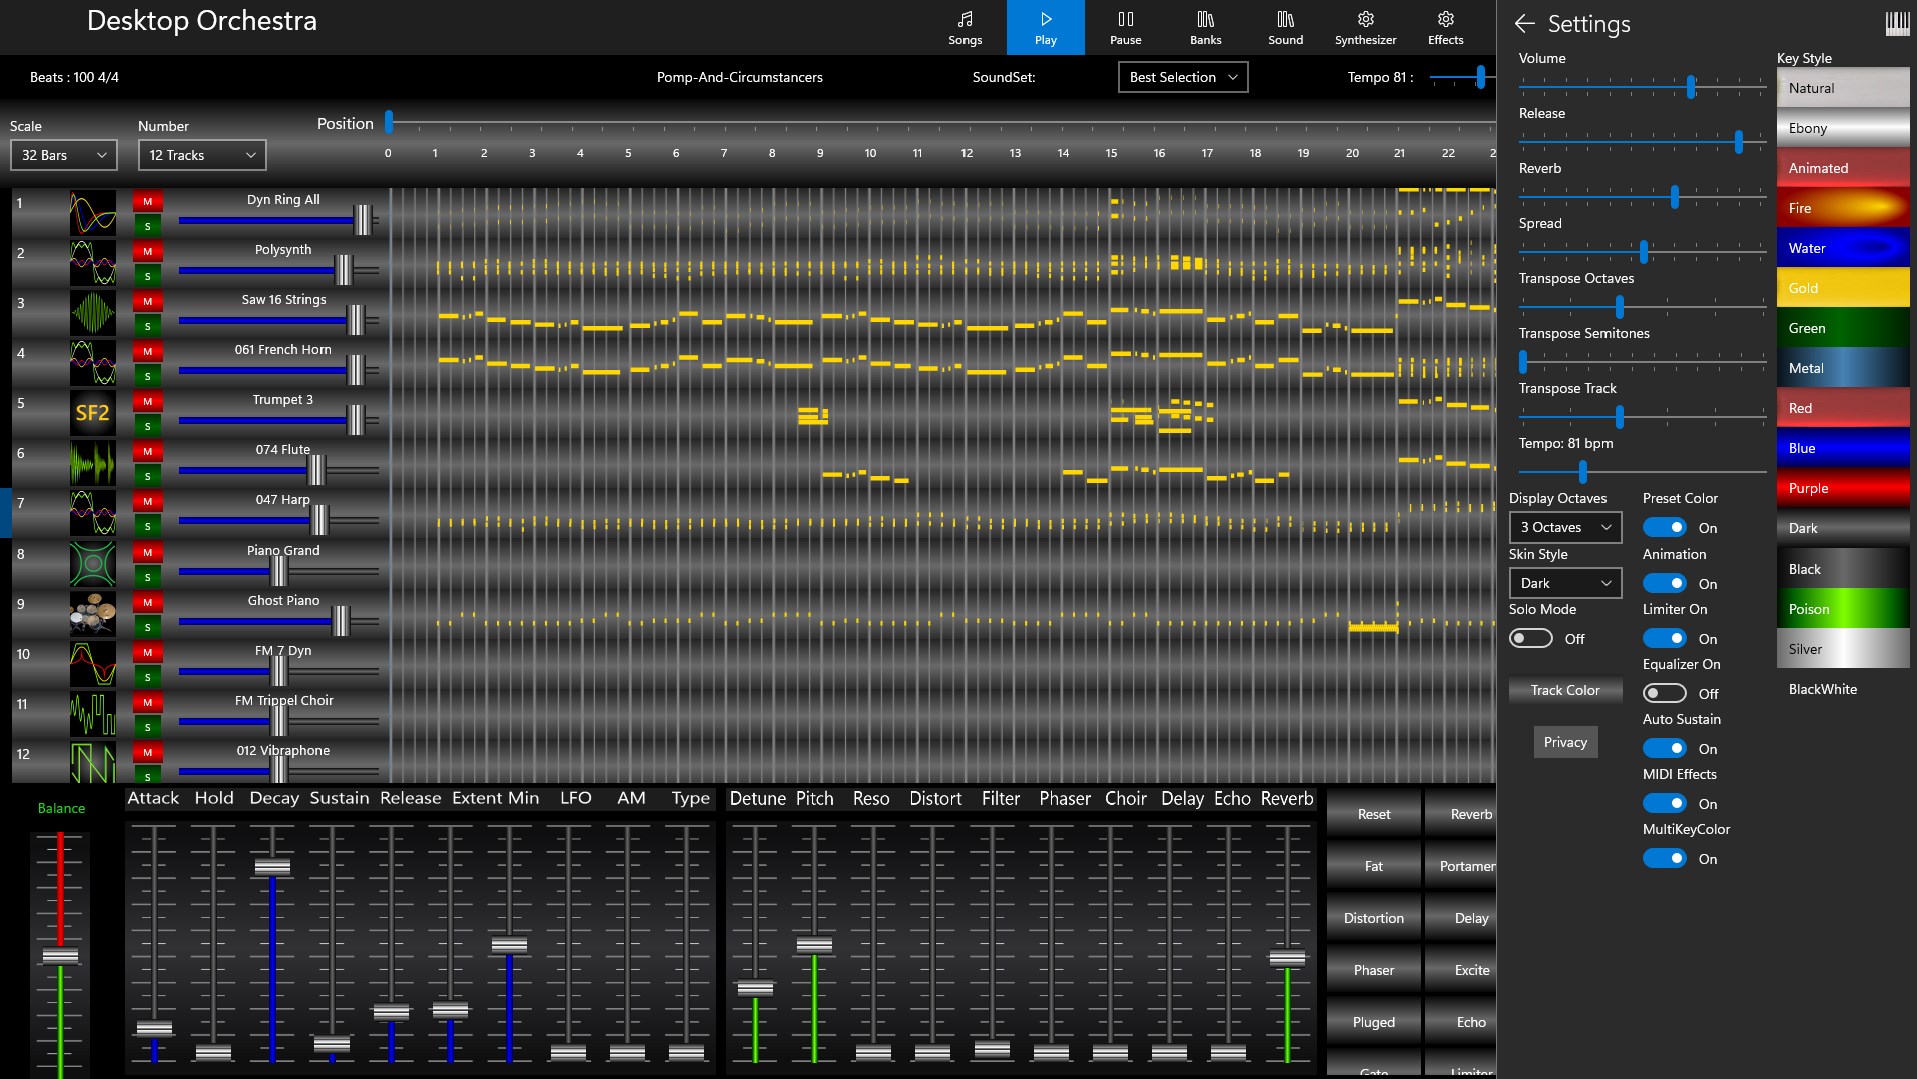Click the Pause playback icon
The image size is (1917, 1079).
pos(1125,27)
